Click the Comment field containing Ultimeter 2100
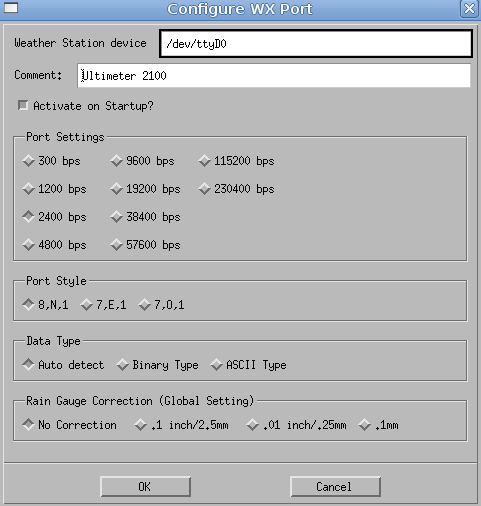 (x=274, y=76)
